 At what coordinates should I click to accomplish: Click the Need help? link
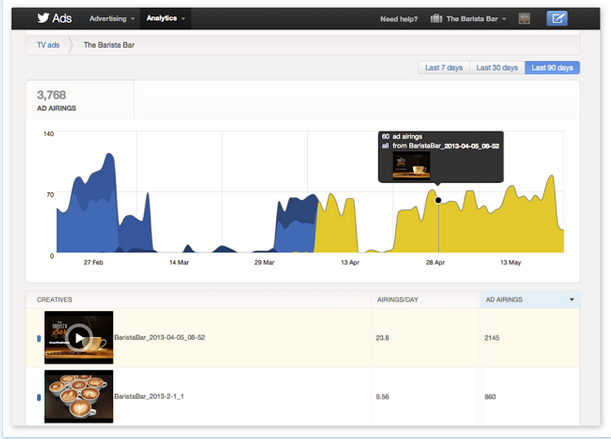coord(401,18)
